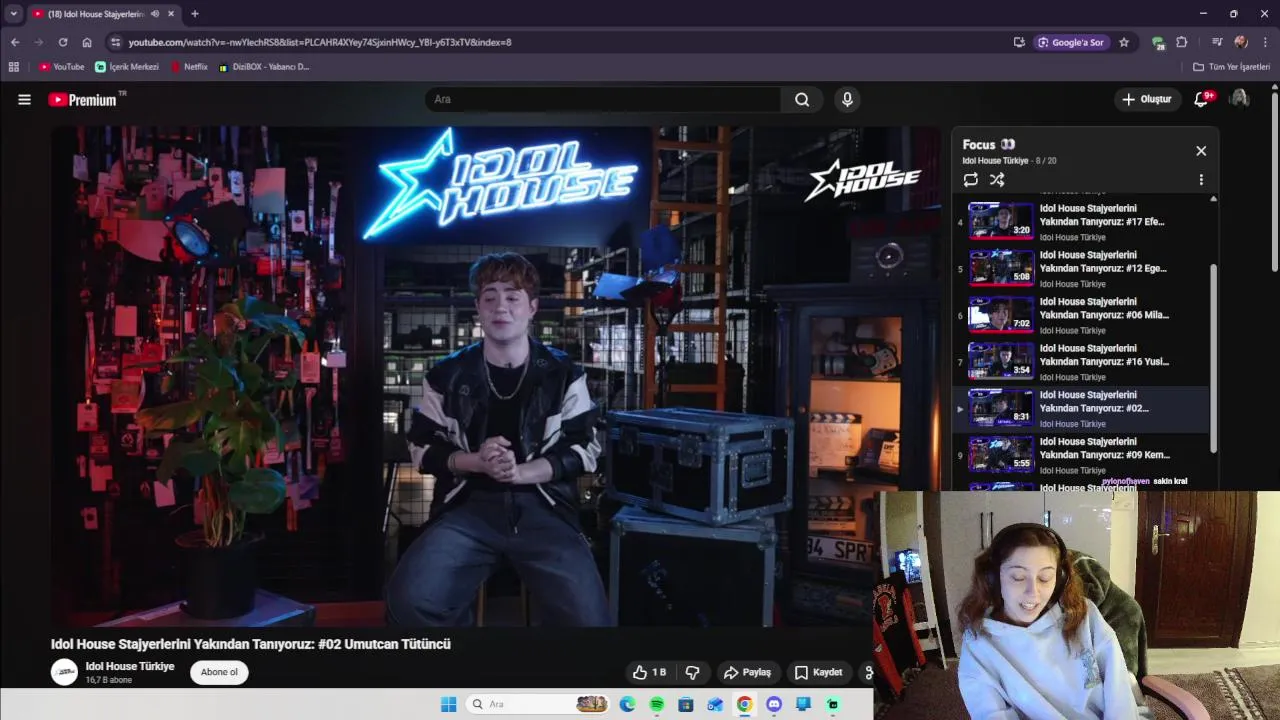This screenshot has height=720, width=1280.
Task: Close the Idol House YouTube tab
Action: click(x=171, y=14)
